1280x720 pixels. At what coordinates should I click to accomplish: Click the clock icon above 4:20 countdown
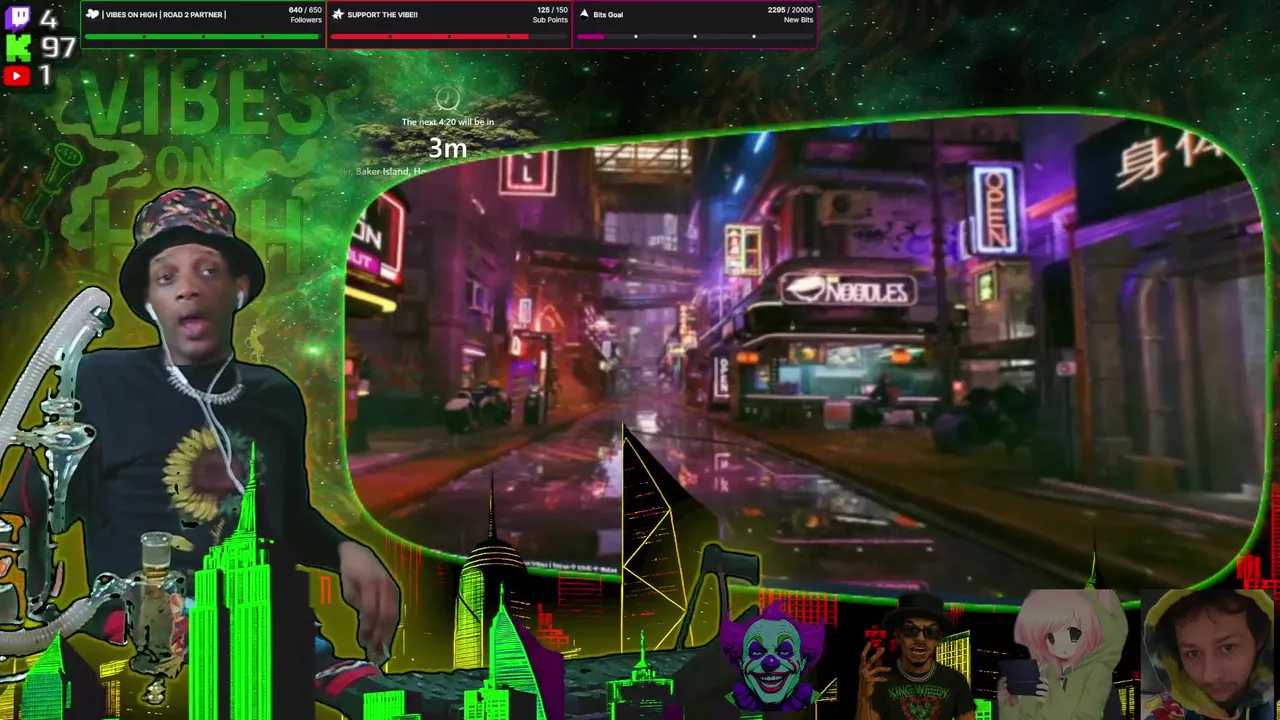447,98
